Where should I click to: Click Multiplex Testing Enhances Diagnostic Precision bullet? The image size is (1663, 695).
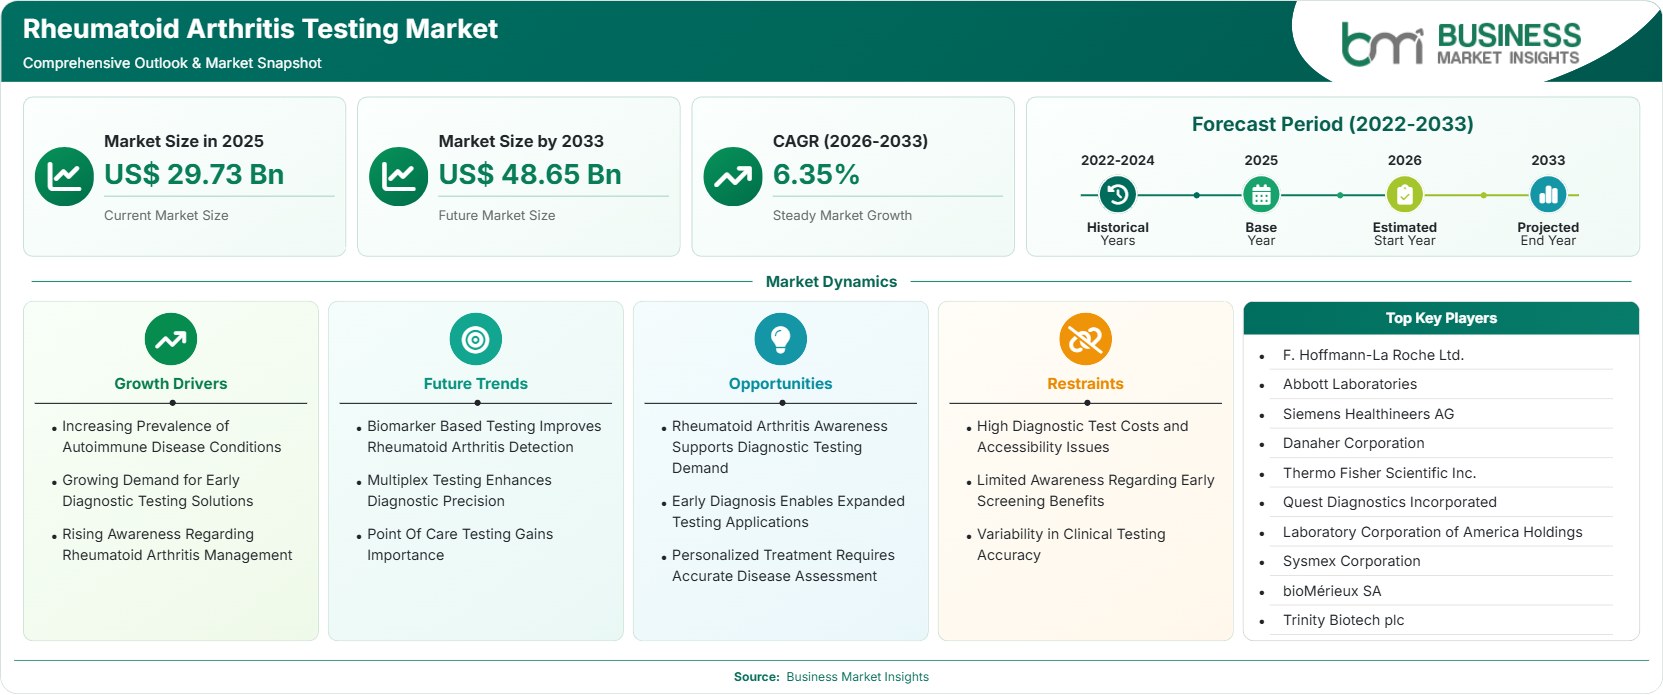pos(459,491)
